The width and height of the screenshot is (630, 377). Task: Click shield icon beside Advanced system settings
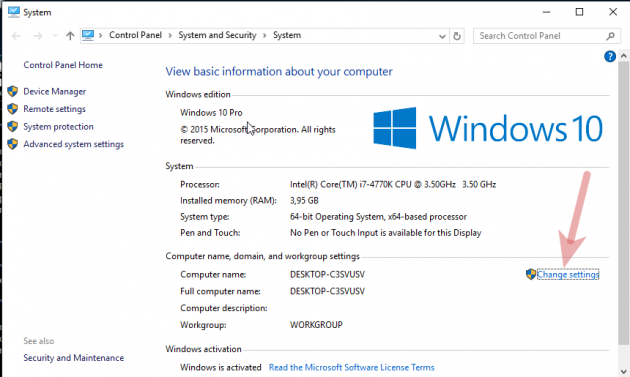12,144
